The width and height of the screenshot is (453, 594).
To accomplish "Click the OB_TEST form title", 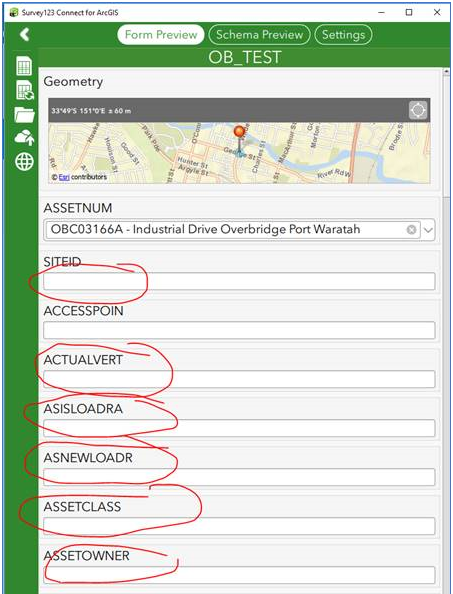I will pyautogui.click(x=244, y=57).
